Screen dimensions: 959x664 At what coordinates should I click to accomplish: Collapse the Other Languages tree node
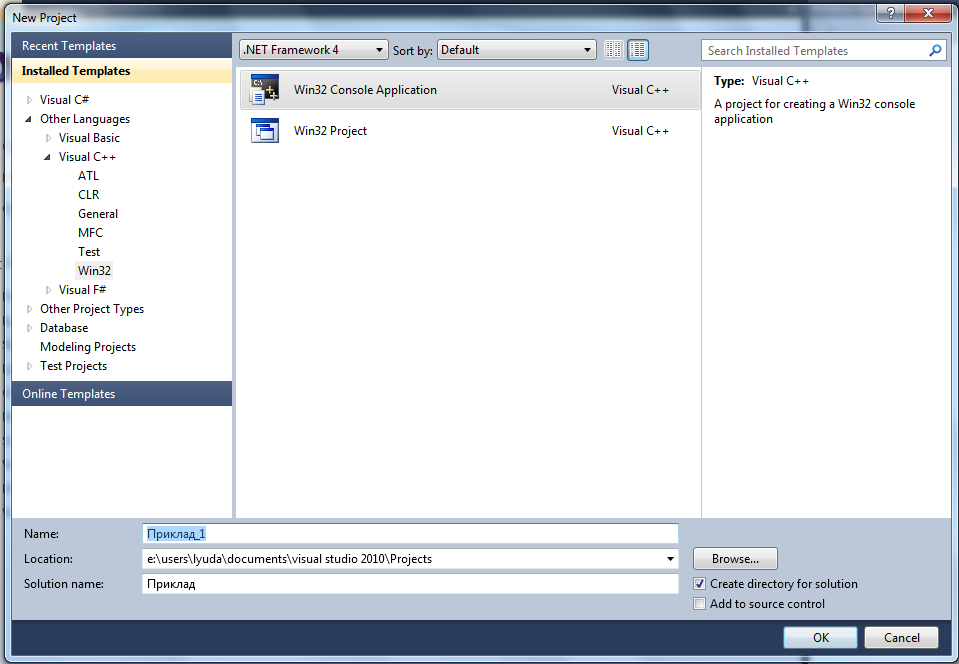click(29, 119)
